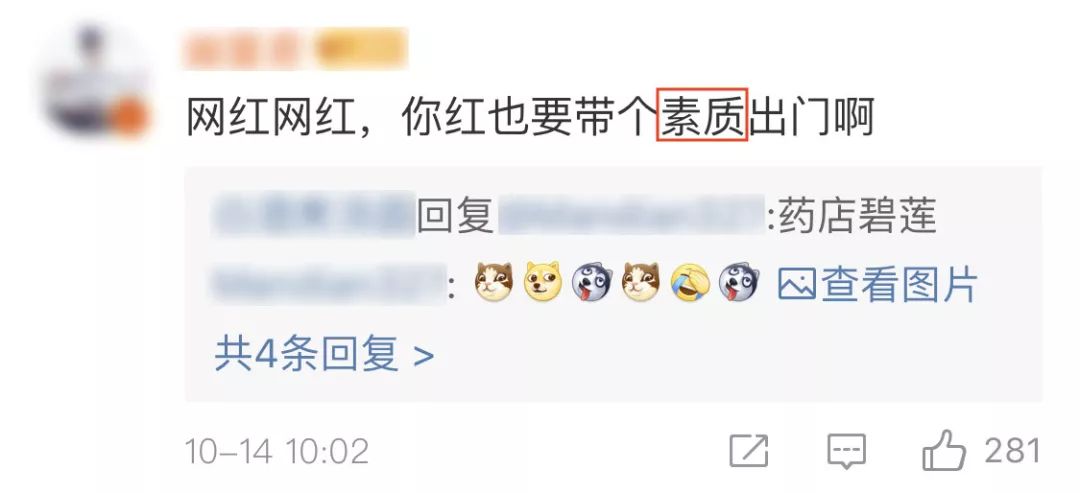The height and width of the screenshot is (493, 1080).
Task: Tap the 药店碧莲 reply text
Action: coord(858,217)
